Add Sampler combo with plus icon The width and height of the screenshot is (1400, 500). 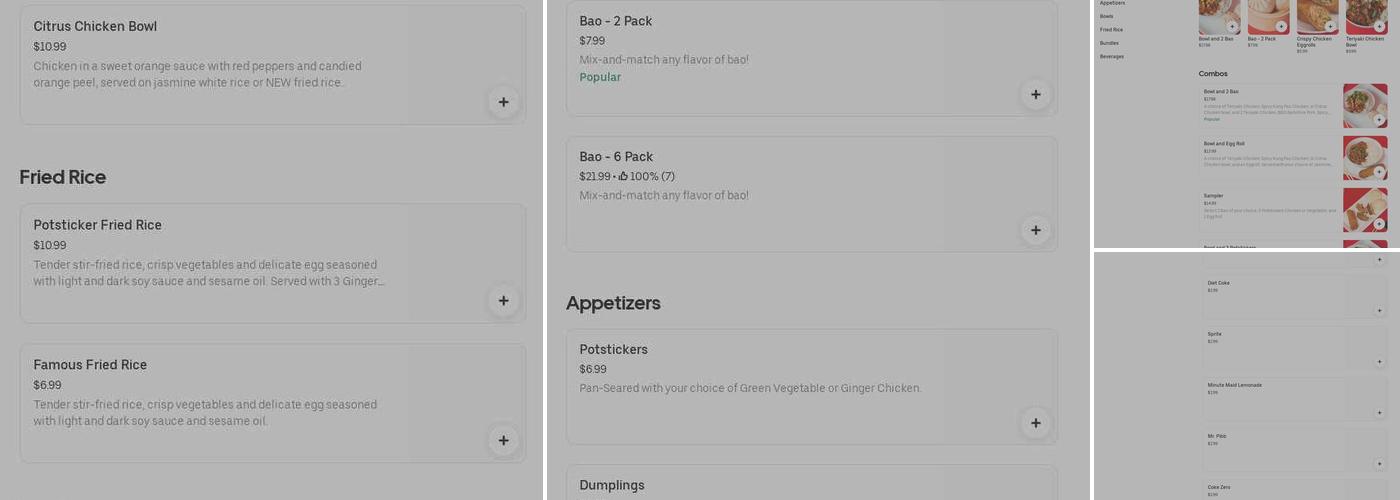1379,224
